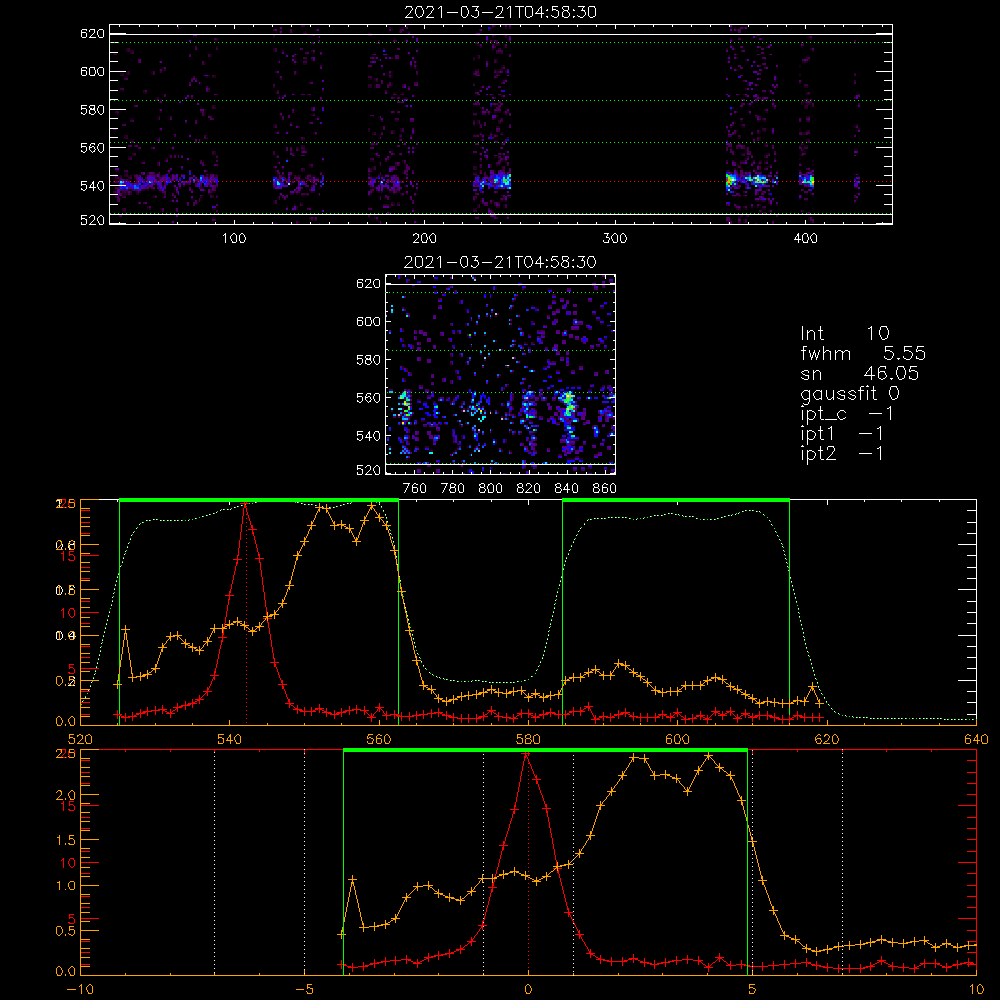This screenshot has height=1000, width=1000.
Task: Click y-axis label 620 on top spectrogram
Action: click(92, 34)
